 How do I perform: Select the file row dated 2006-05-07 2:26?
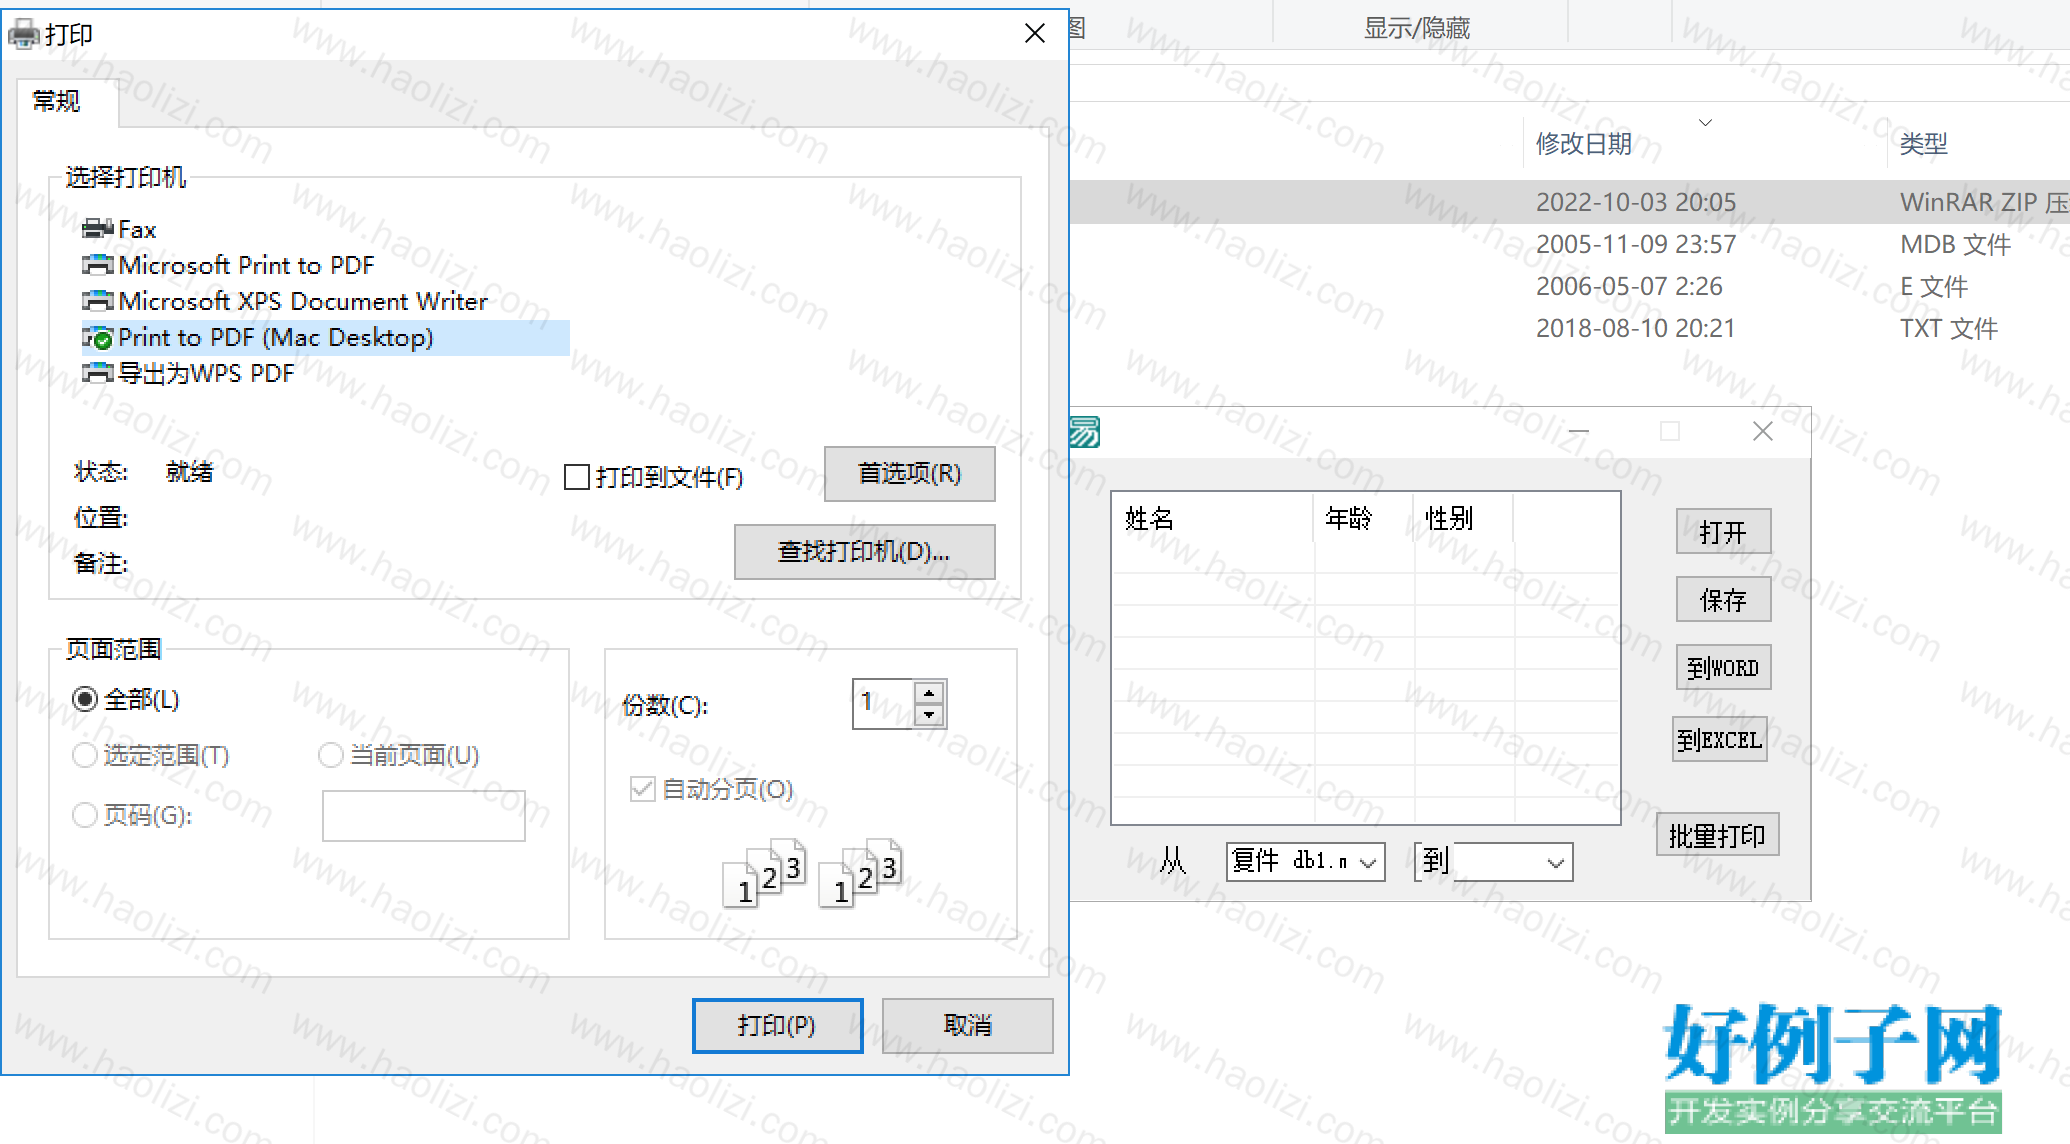tap(1570, 286)
